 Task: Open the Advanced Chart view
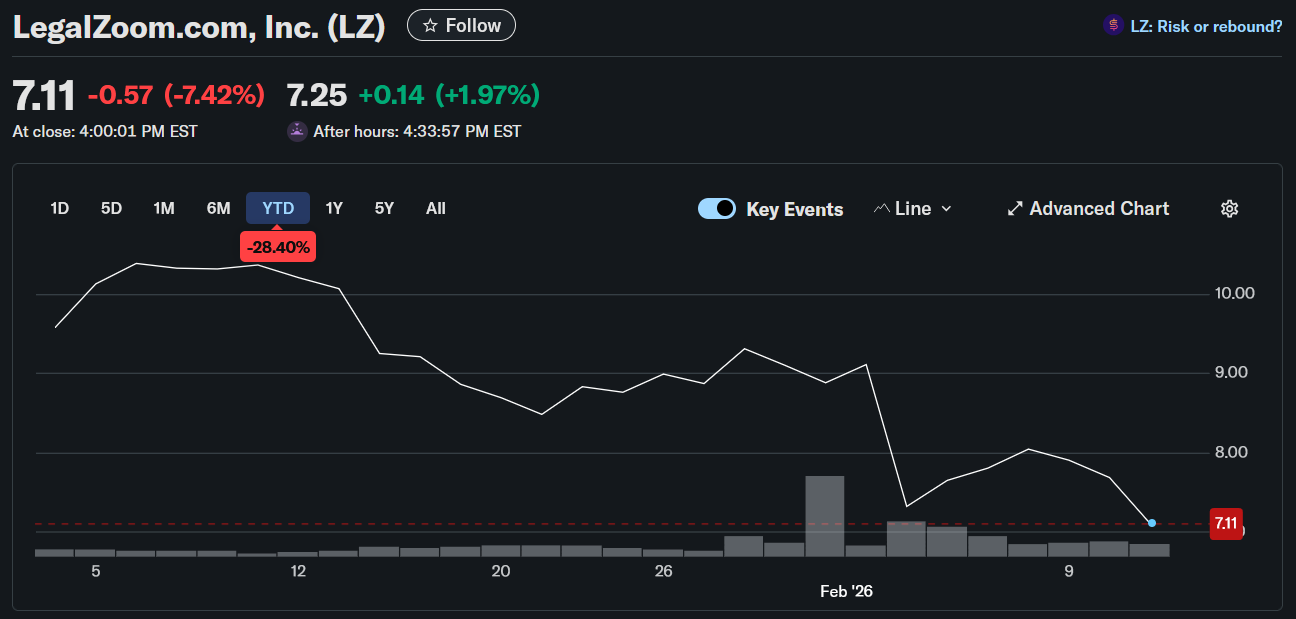(1088, 208)
